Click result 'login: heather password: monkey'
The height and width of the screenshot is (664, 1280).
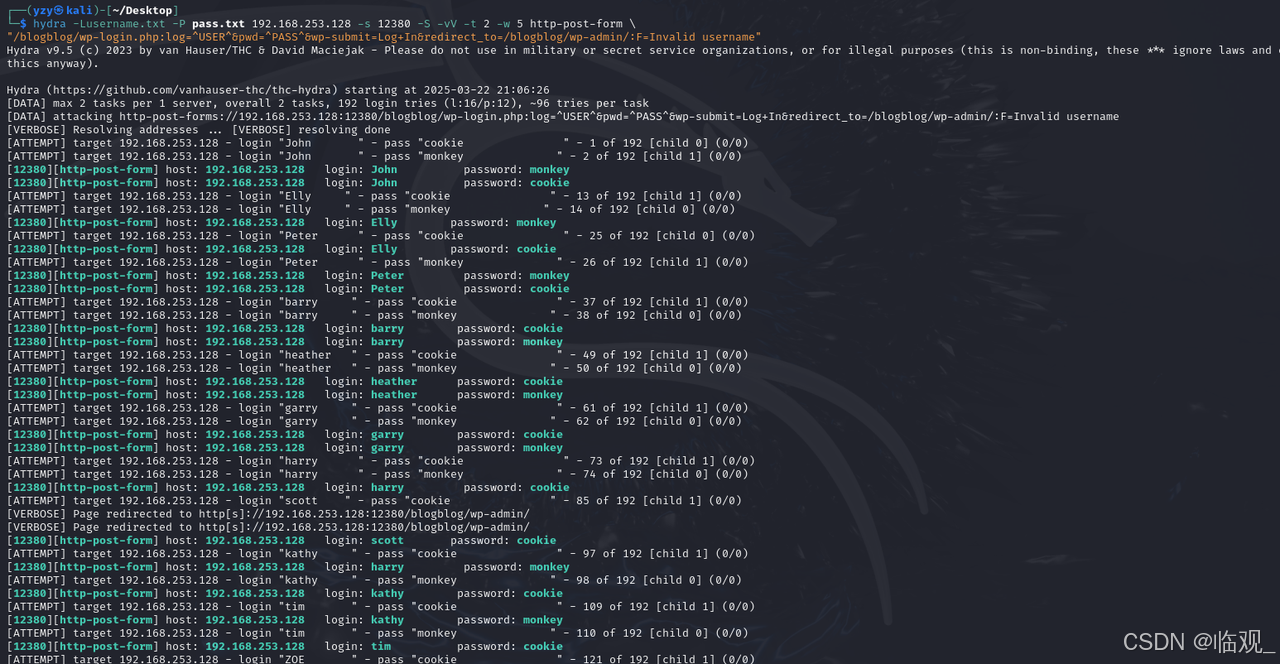(285, 394)
